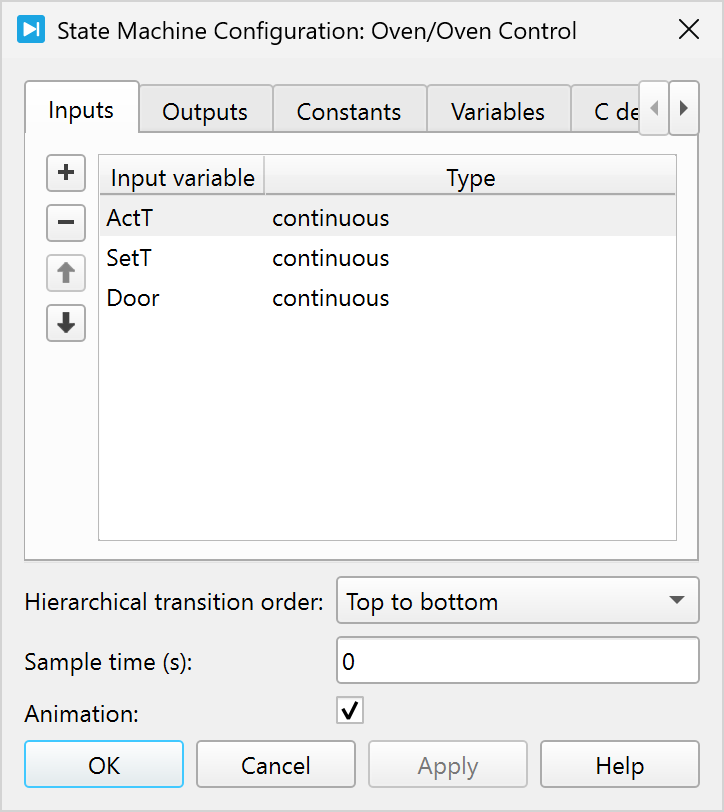This screenshot has height=812, width=724.
Task: Click the plus icon to add input variable
Action: (66, 173)
